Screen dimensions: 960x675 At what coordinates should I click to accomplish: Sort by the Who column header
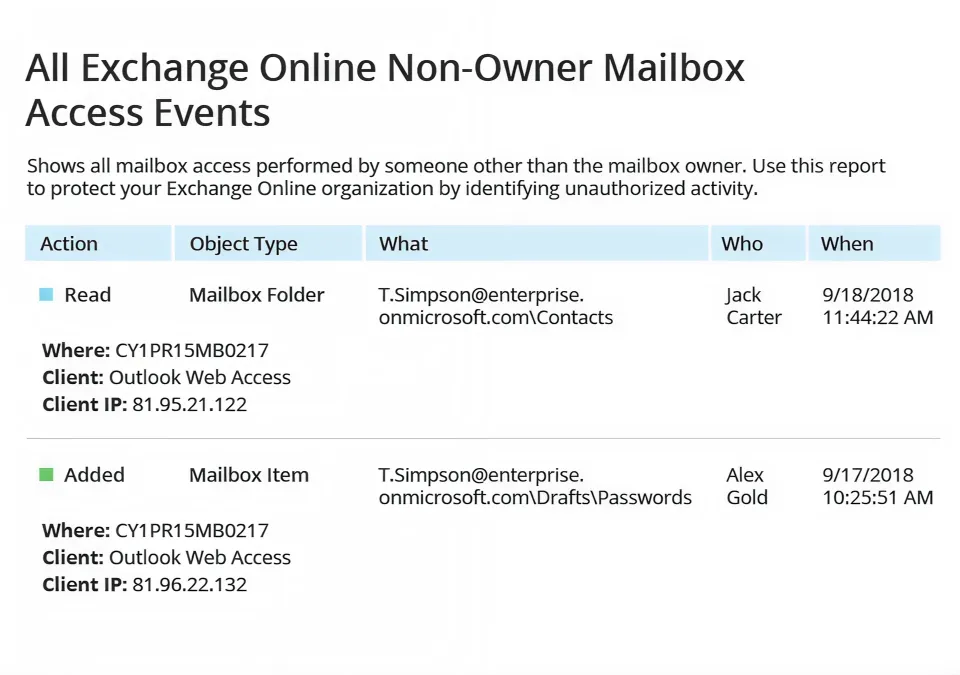click(x=742, y=243)
